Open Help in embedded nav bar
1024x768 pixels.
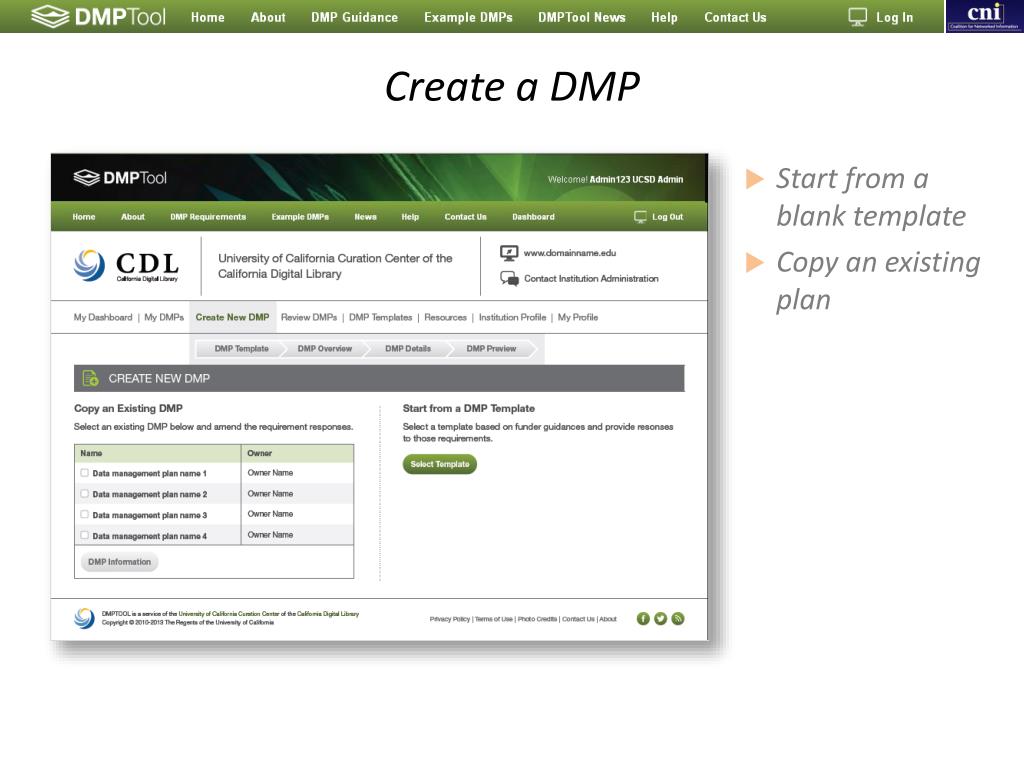410,217
